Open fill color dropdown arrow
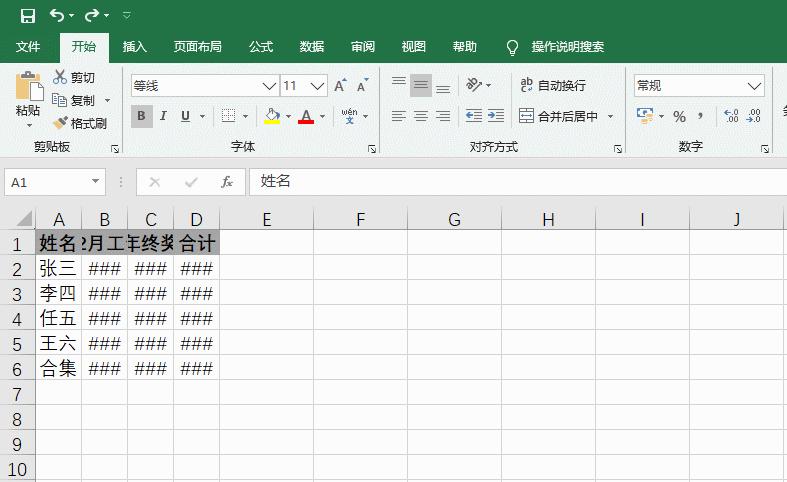Image resolution: width=787 pixels, height=482 pixels. (289, 116)
